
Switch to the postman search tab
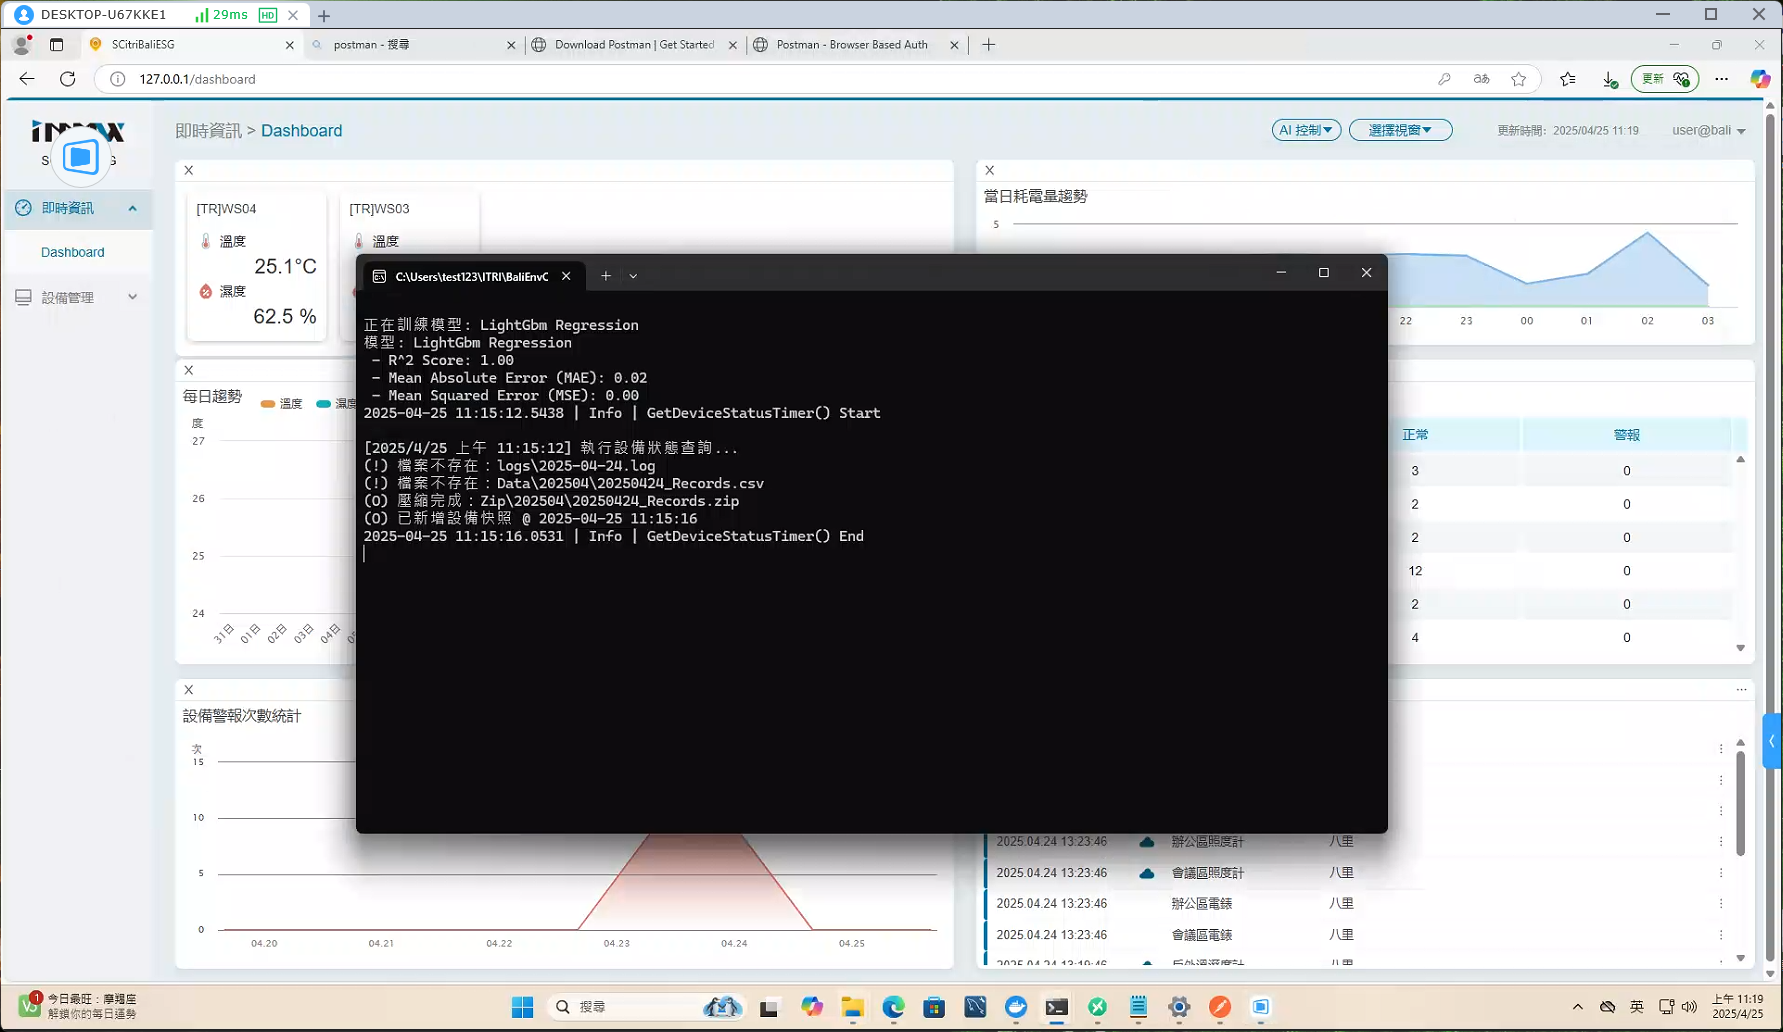(412, 45)
